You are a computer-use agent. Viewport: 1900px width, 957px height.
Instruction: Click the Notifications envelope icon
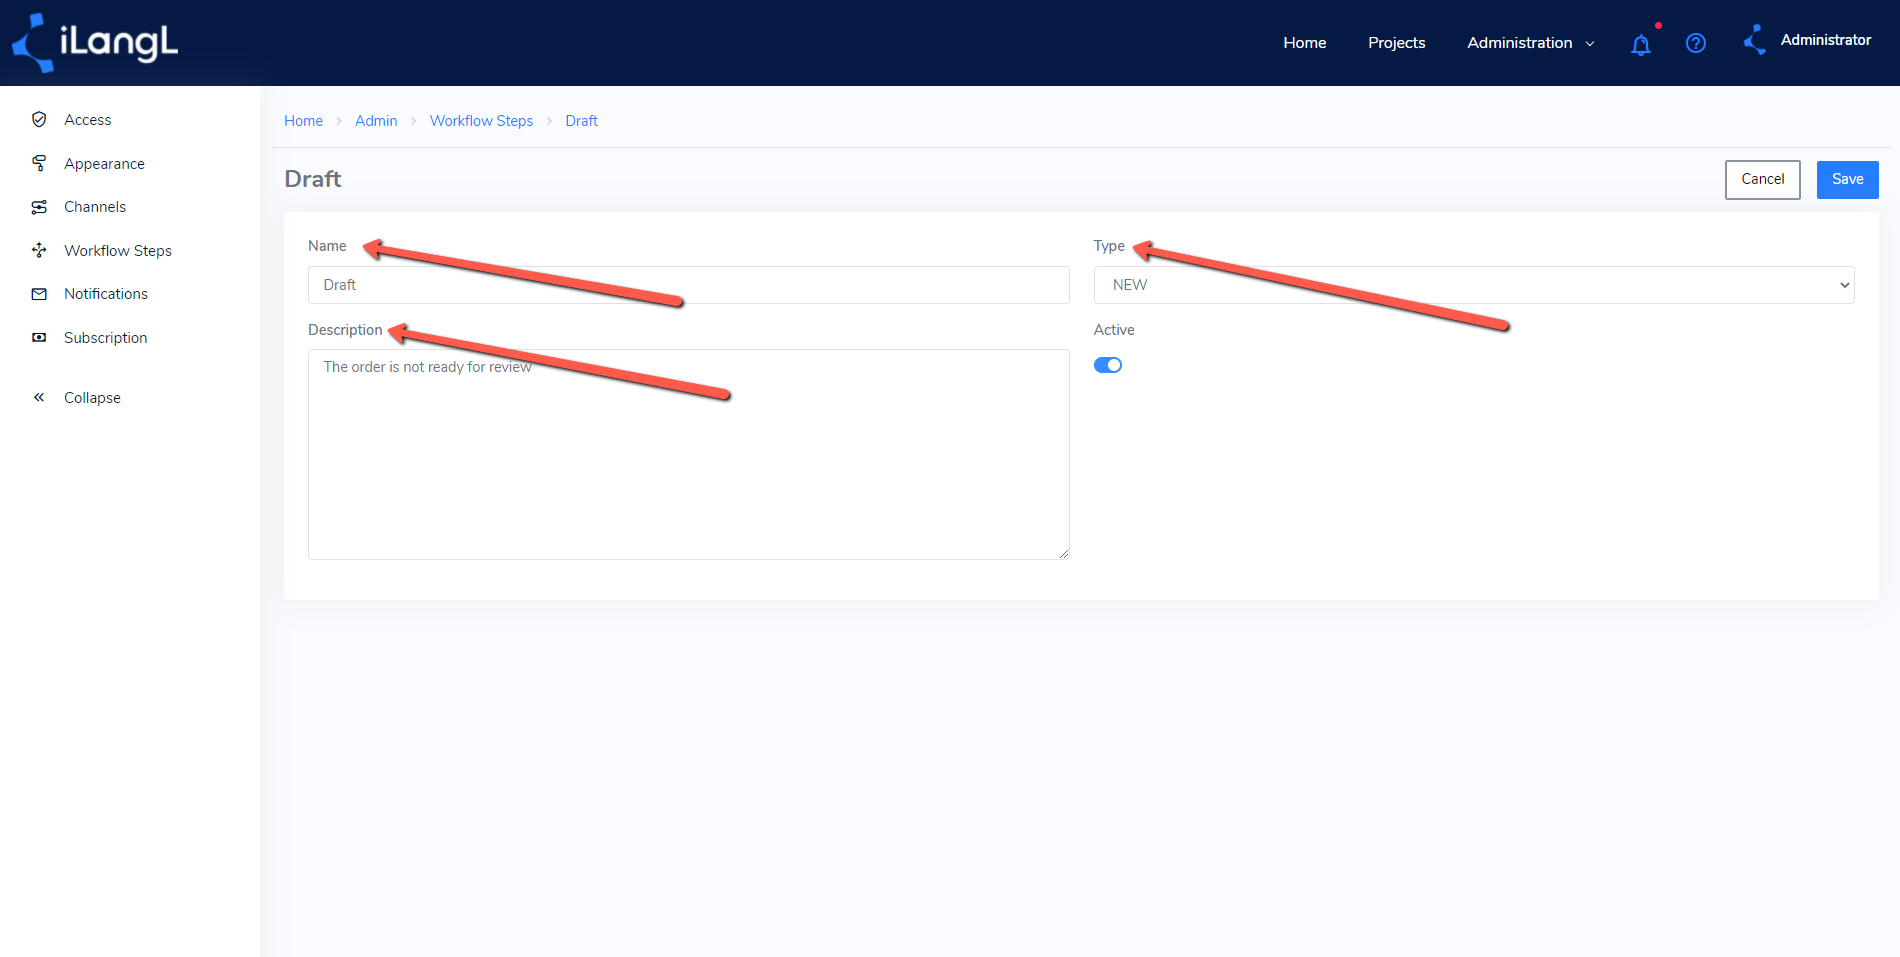39,294
